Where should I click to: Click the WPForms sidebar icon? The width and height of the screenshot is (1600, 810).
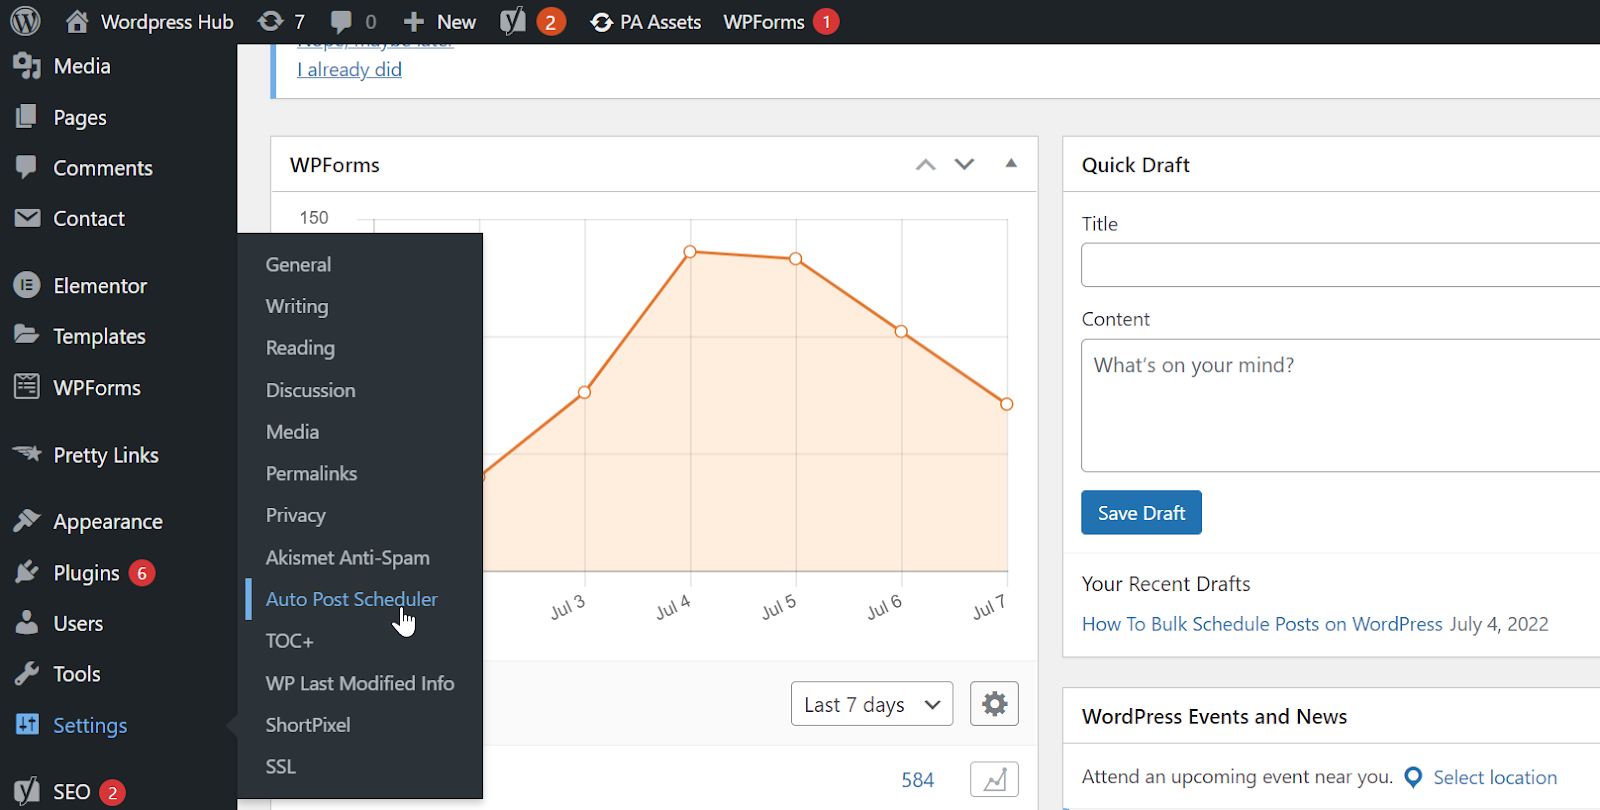(27, 387)
